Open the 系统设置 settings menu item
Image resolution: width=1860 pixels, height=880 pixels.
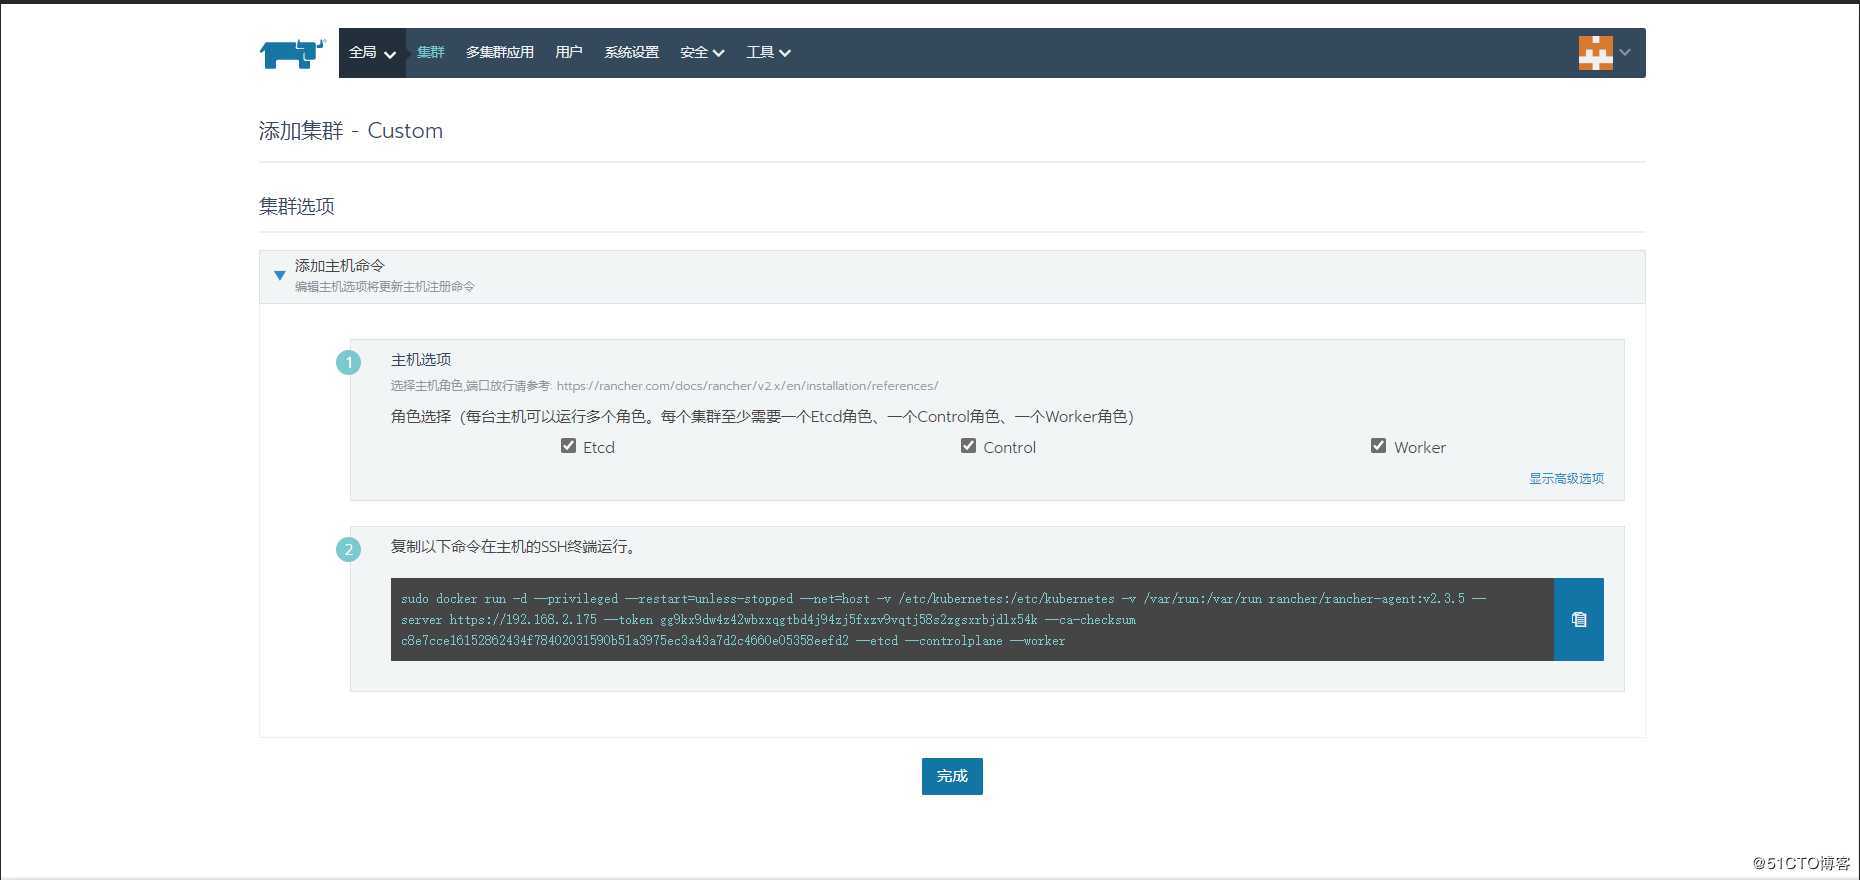coord(631,53)
